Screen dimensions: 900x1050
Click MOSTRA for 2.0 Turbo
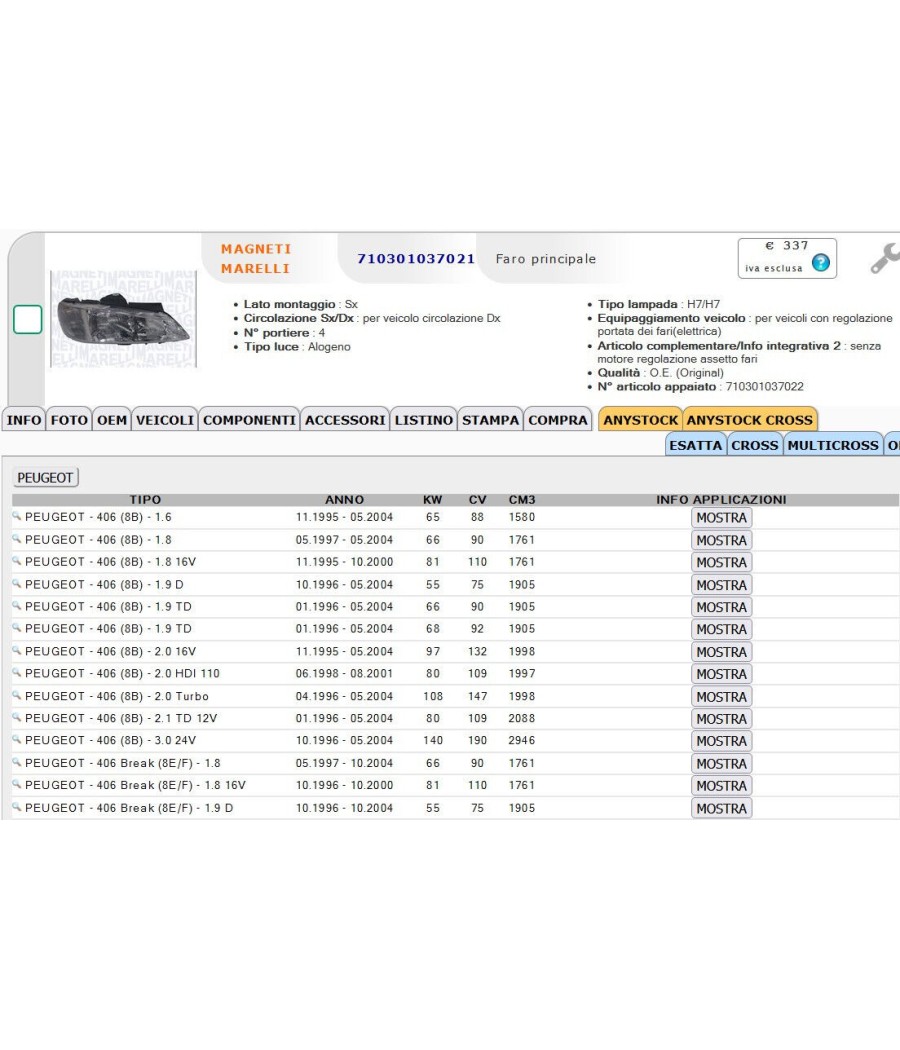pyautogui.click(x=721, y=696)
